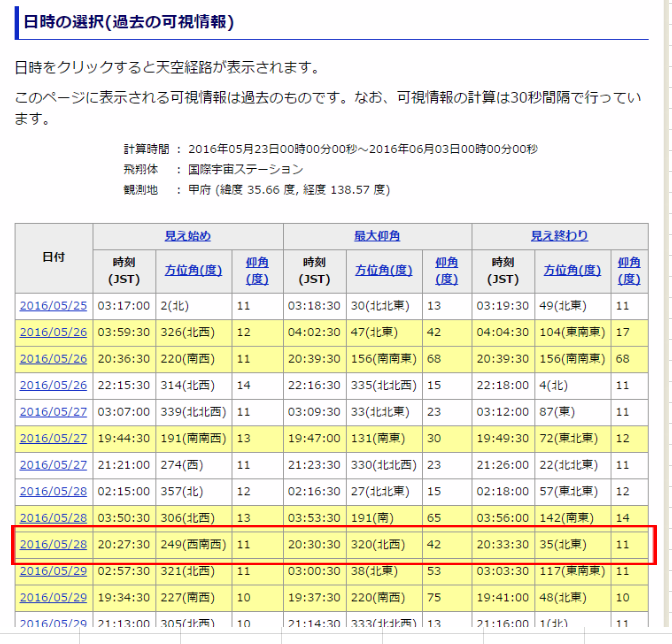Open 2016/05/27 link in 03:07:00 row
Screen dimensions: 672x644
(53, 412)
